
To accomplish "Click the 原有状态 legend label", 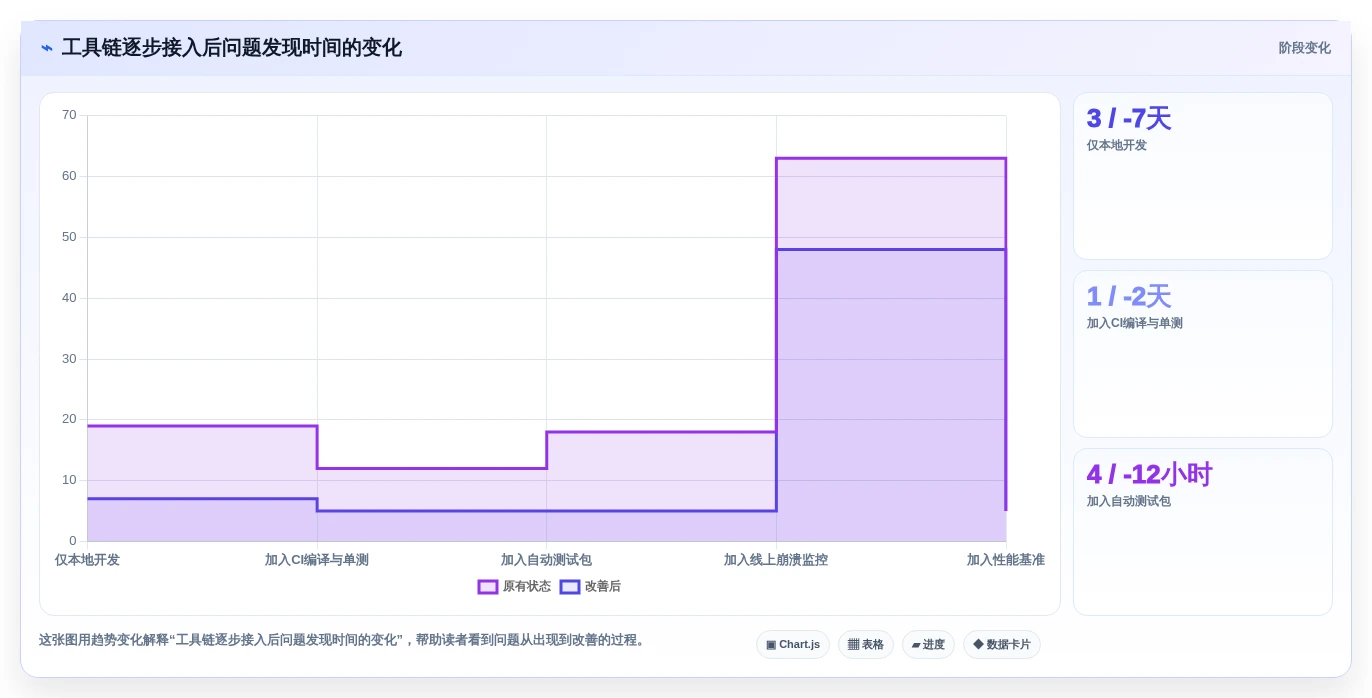I will click(527, 587).
